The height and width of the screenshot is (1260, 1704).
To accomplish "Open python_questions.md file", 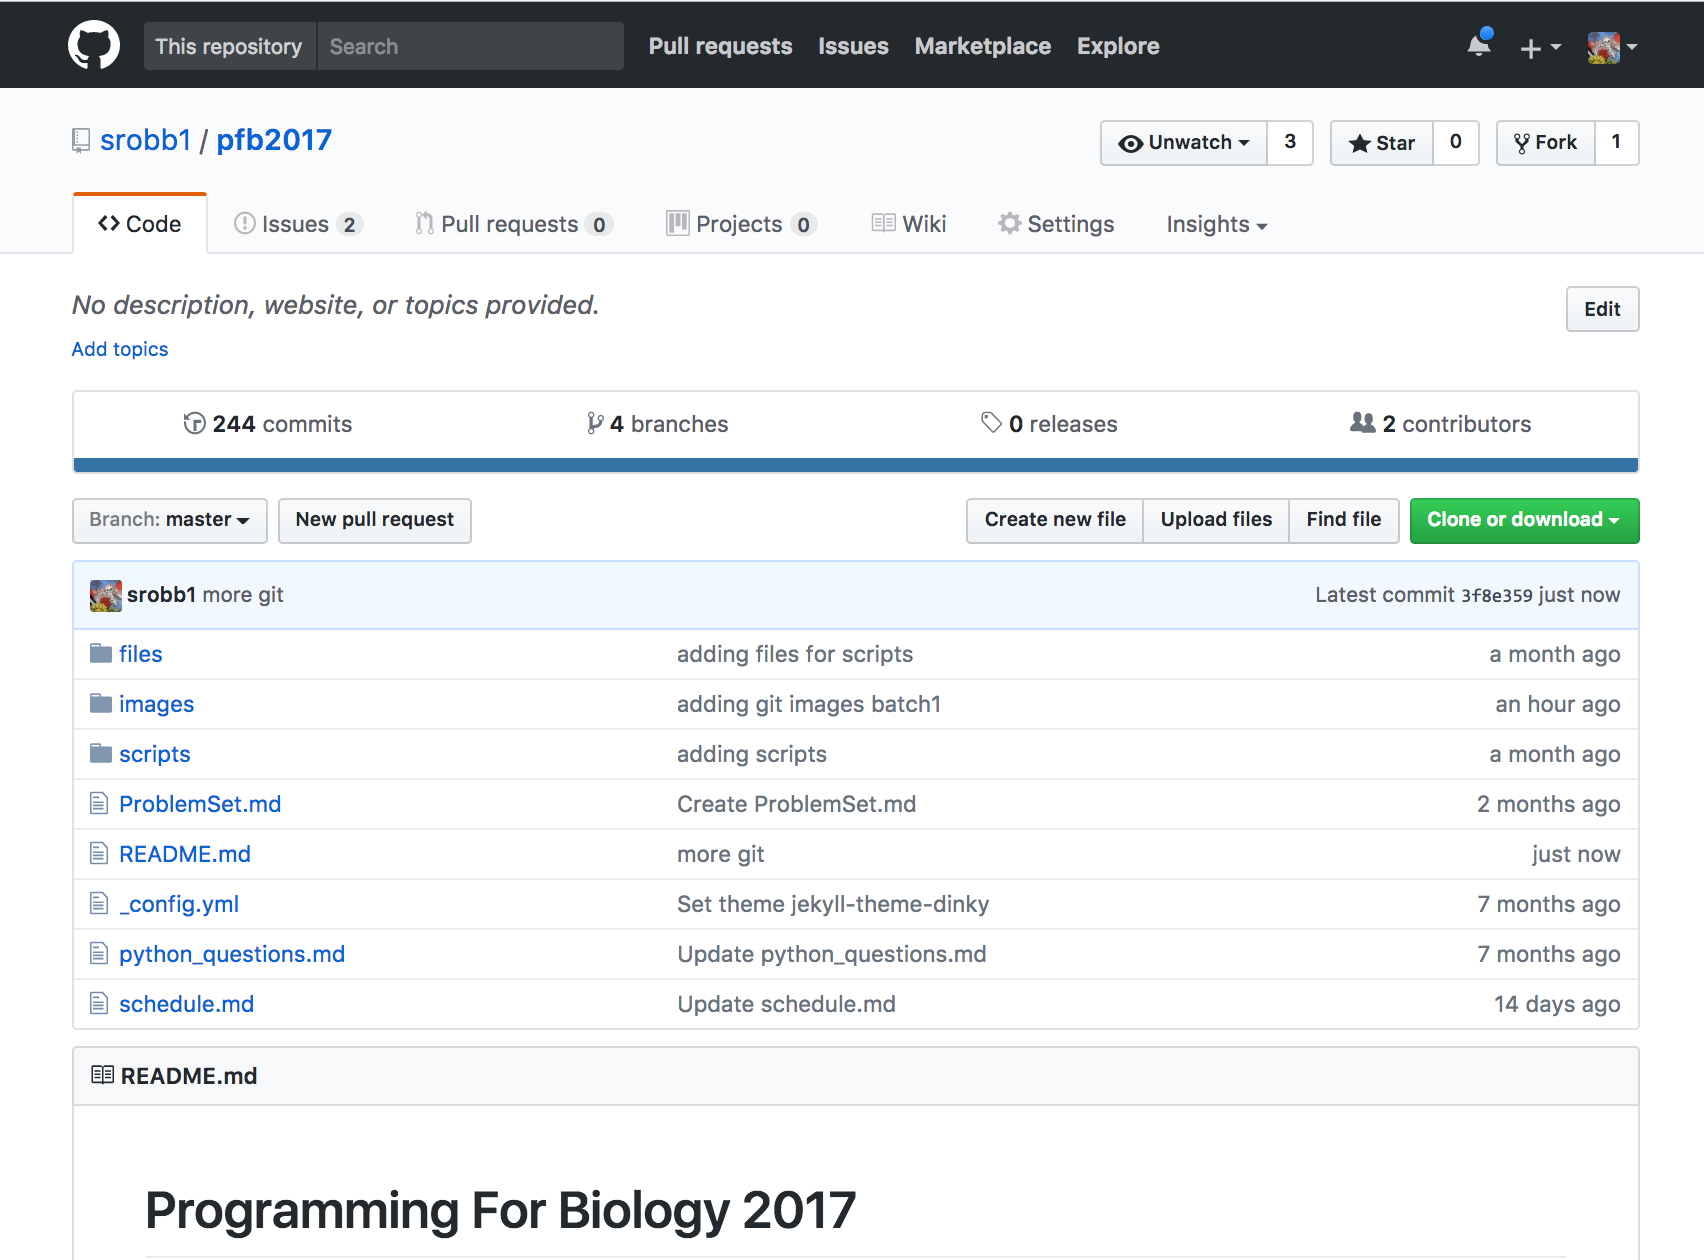I will click(x=232, y=954).
